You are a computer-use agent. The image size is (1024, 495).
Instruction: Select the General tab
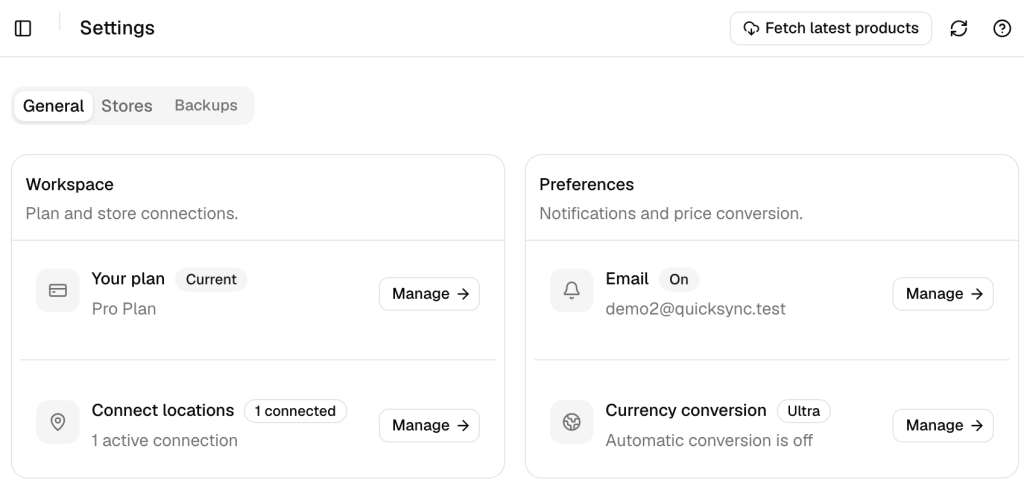pos(54,106)
